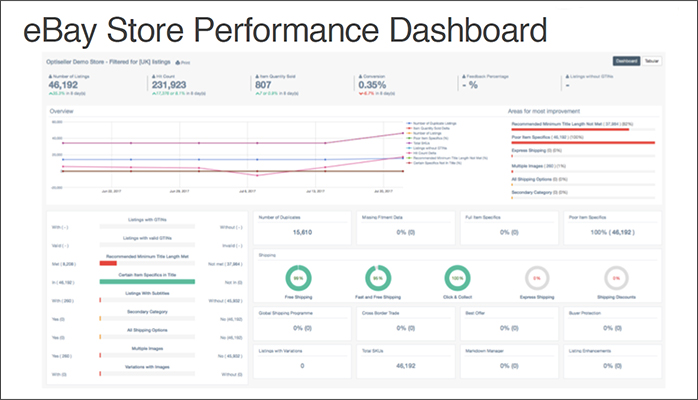This screenshot has width=698, height=400.
Task: Click the Number of Duplicates card
Action: coord(302,228)
